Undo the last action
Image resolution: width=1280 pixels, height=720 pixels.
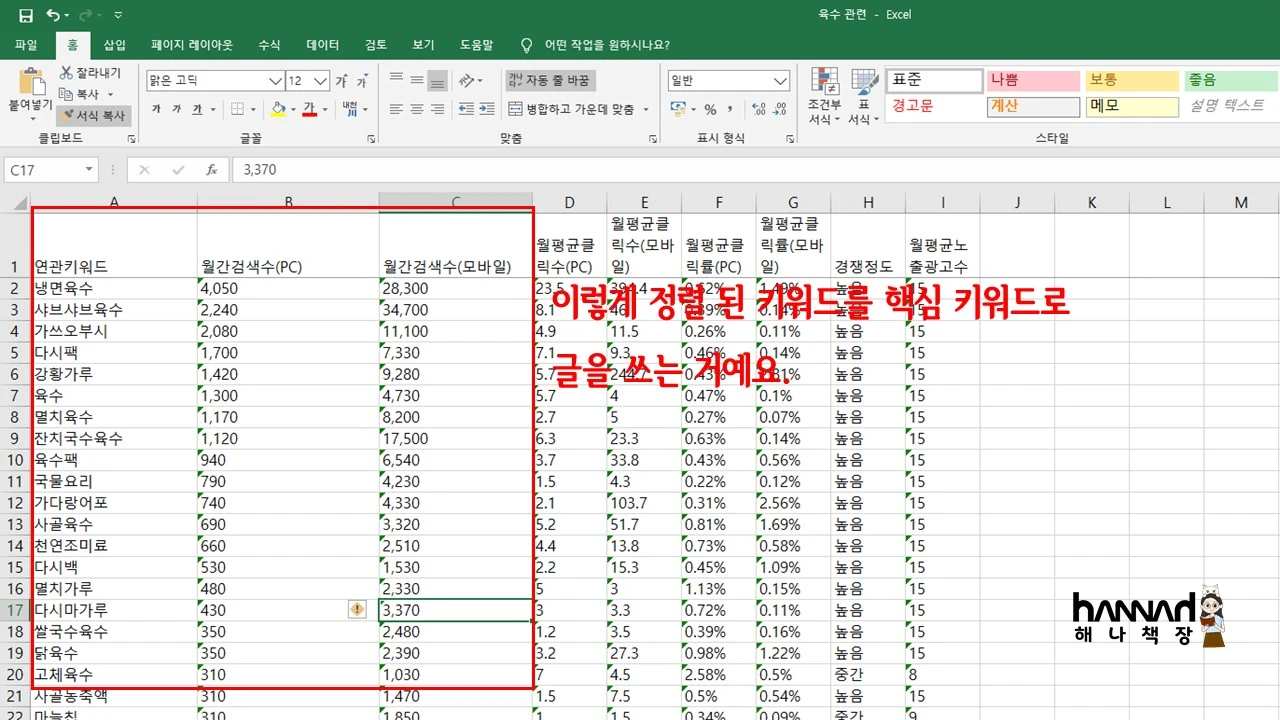click(x=54, y=15)
